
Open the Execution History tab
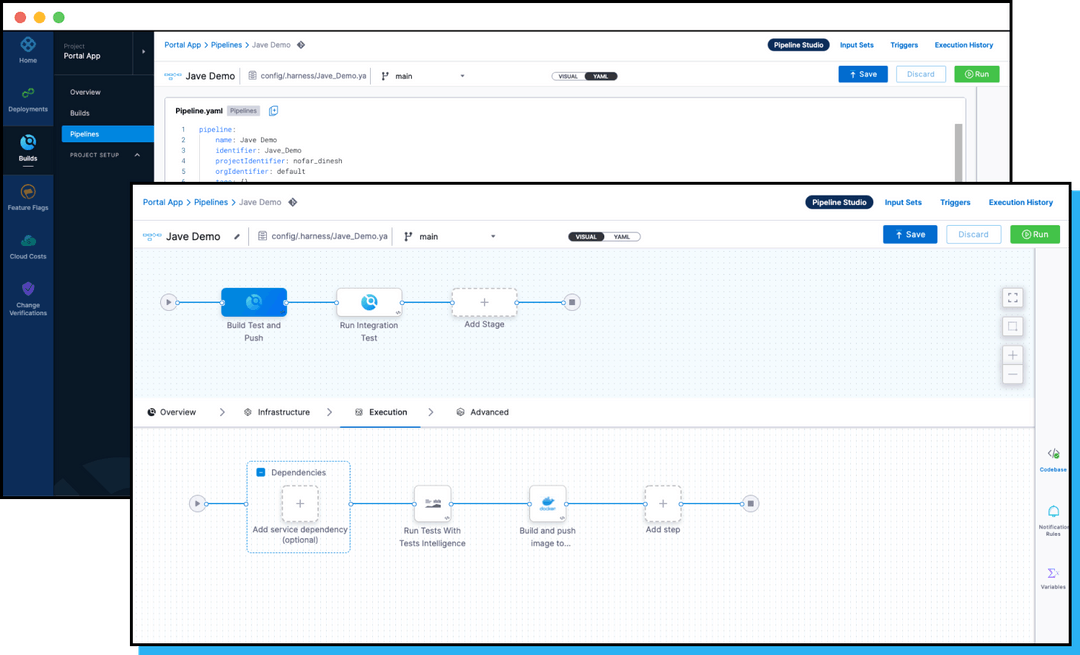(x=1020, y=202)
